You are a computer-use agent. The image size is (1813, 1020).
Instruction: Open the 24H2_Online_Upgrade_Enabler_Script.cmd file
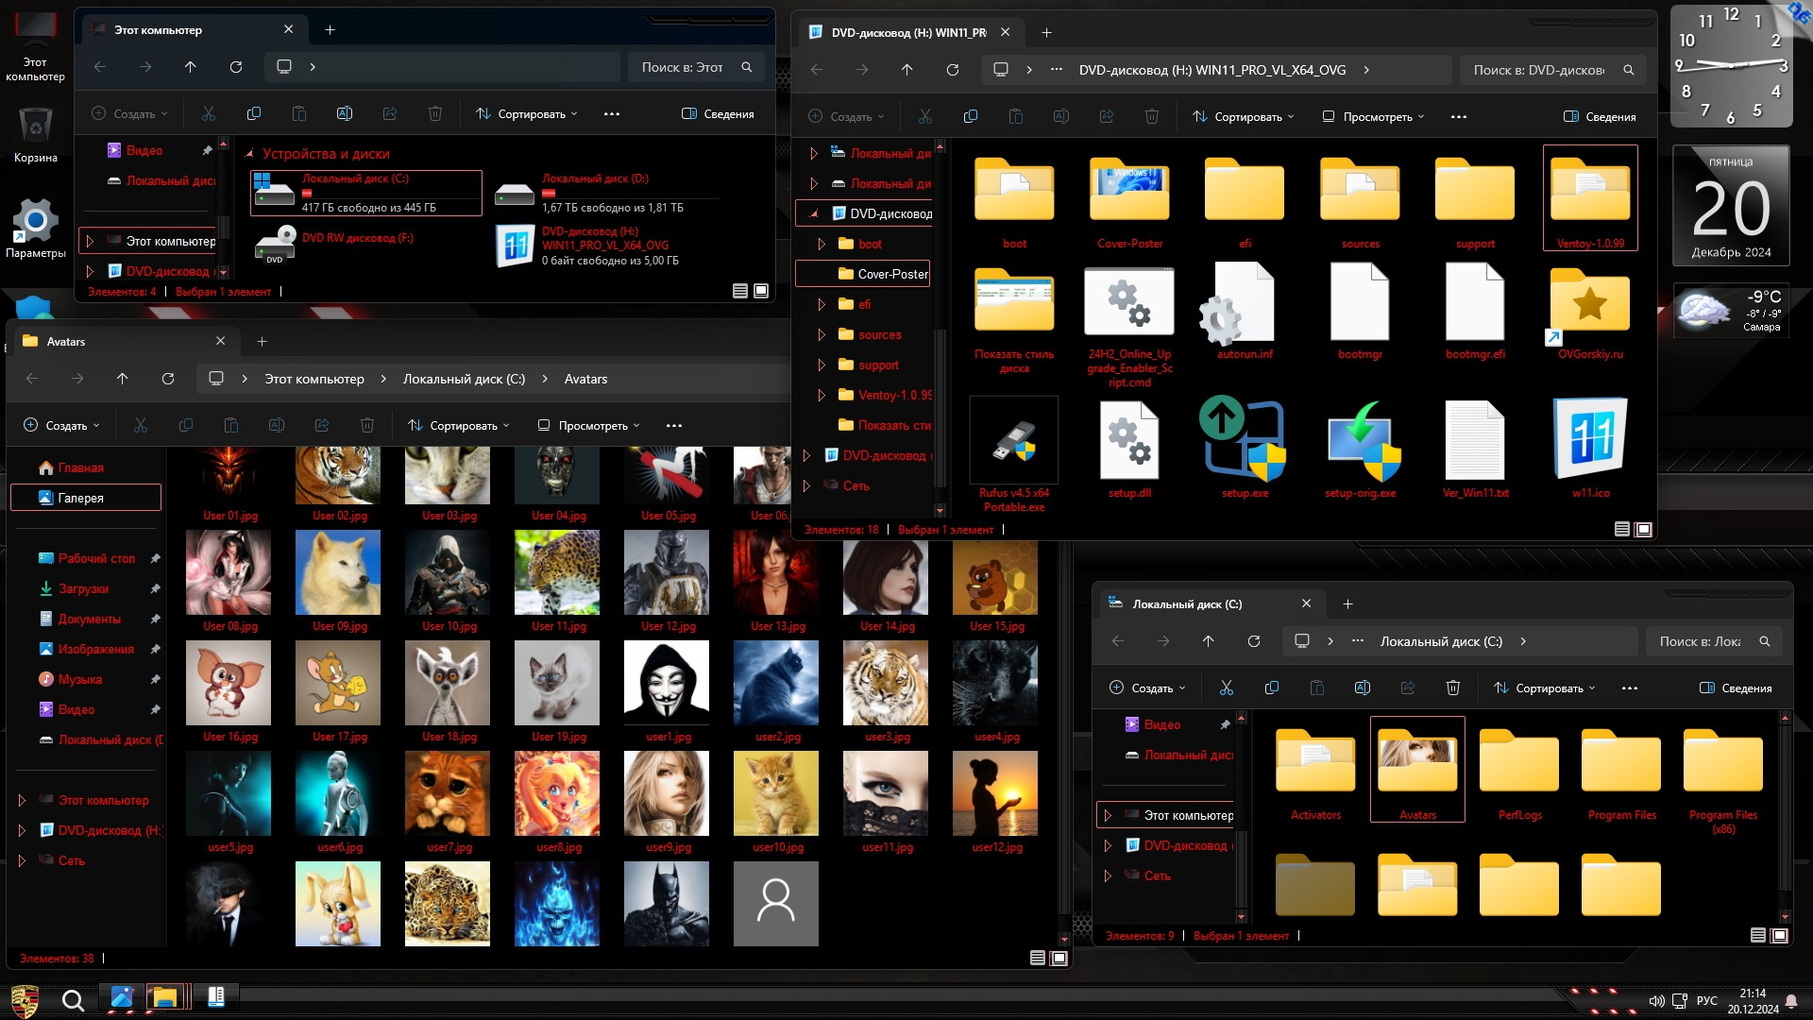pyautogui.click(x=1130, y=325)
